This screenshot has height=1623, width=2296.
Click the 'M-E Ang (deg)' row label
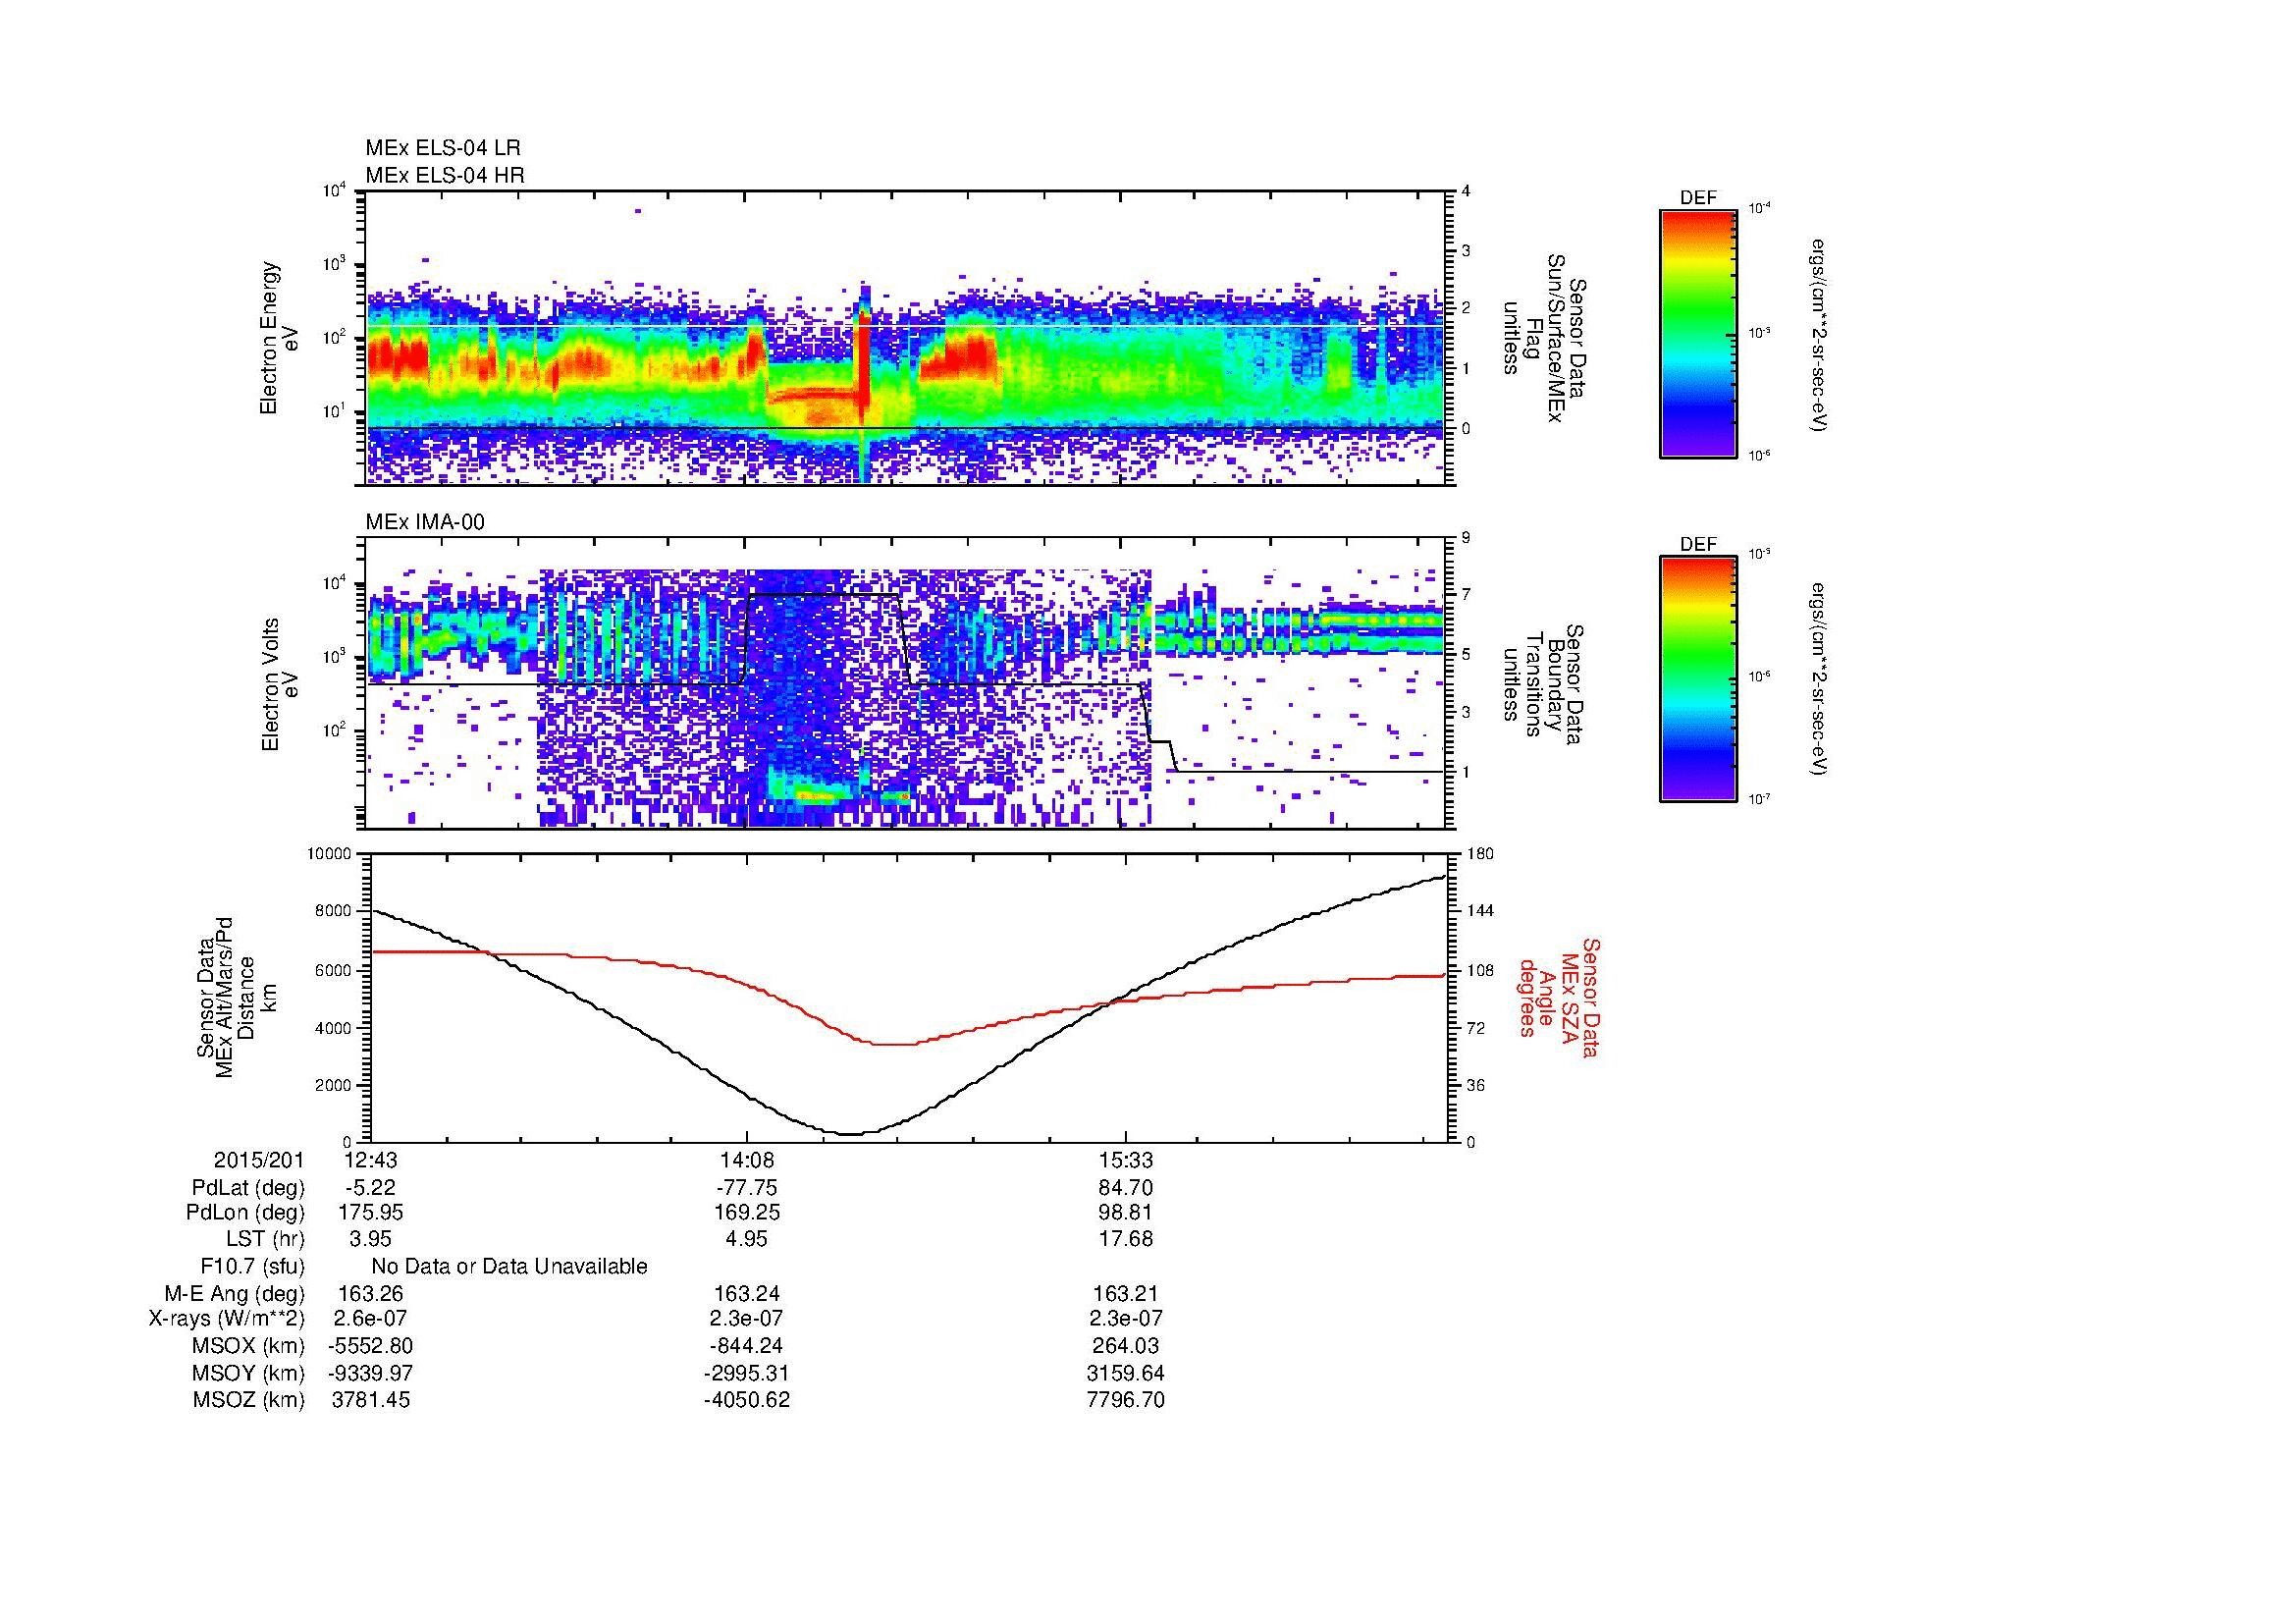(x=235, y=1294)
